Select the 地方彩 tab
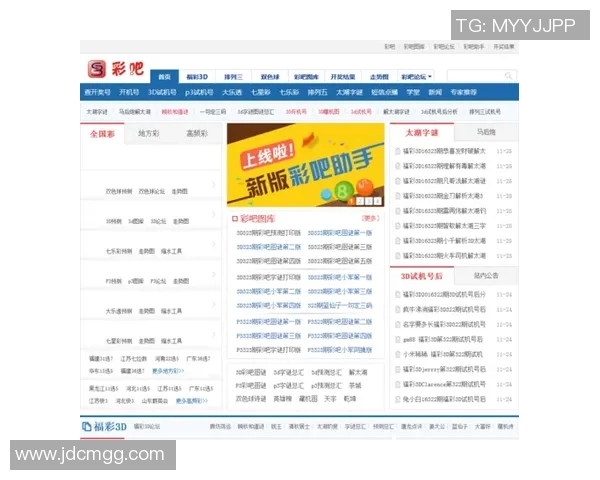This screenshot has width=600, height=480. click(148, 134)
